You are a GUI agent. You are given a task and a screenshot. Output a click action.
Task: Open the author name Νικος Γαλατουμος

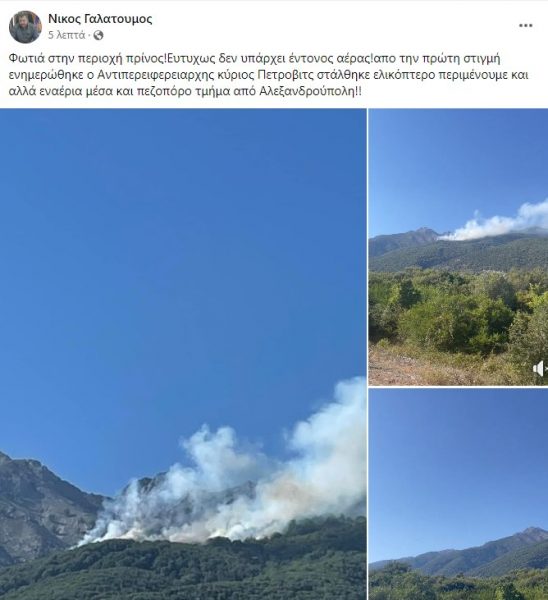(x=100, y=18)
